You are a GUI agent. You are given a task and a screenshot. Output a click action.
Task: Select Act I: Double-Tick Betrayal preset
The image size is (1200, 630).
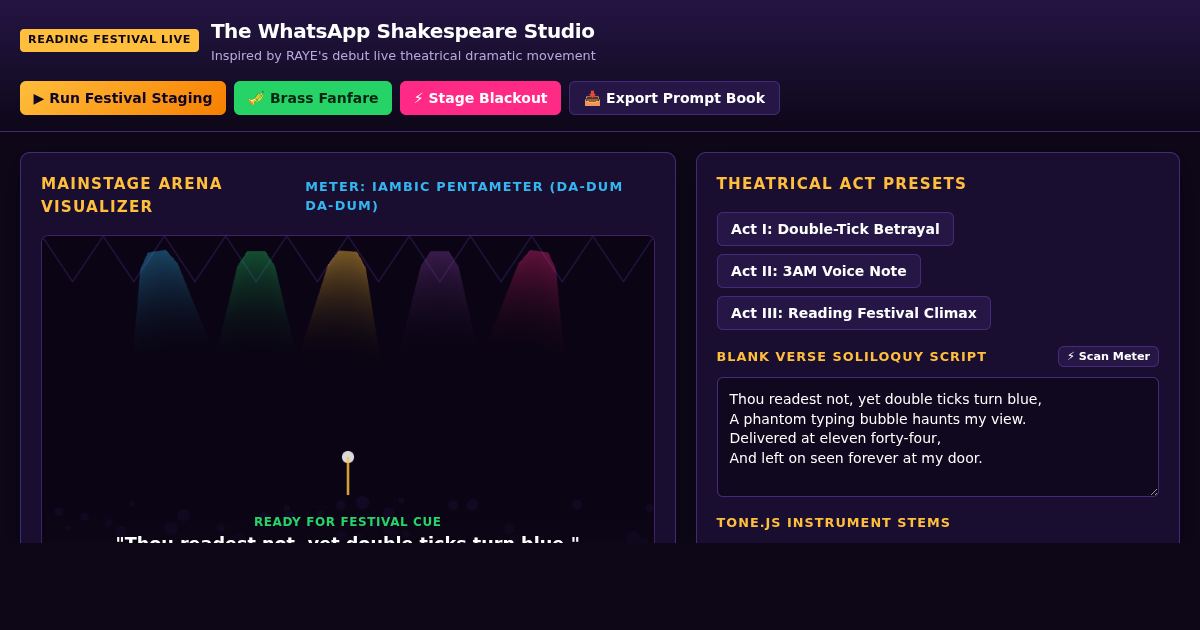tap(835, 229)
